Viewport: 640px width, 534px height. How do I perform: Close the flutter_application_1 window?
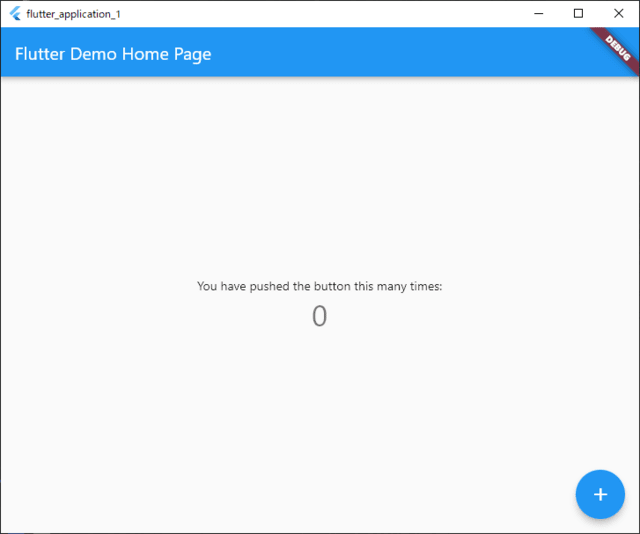click(x=618, y=14)
